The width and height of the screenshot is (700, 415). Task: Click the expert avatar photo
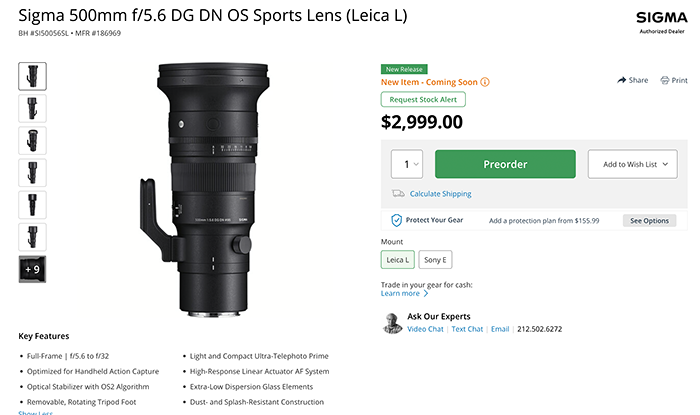tap(393, 322)
